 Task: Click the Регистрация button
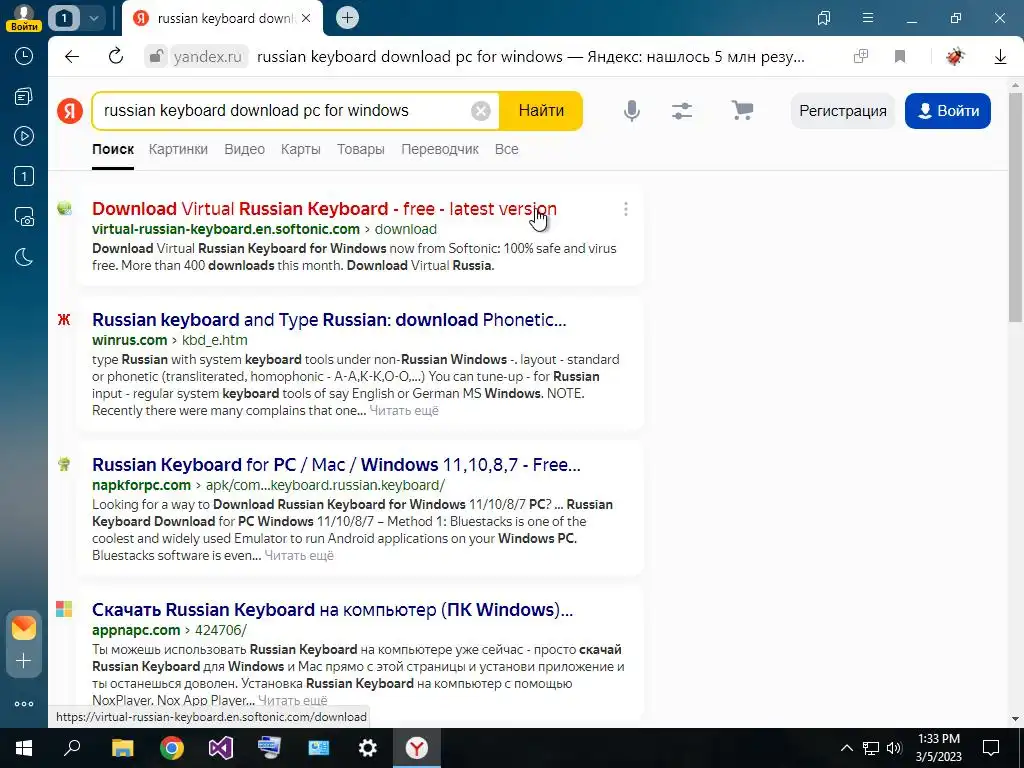[842, 111]
